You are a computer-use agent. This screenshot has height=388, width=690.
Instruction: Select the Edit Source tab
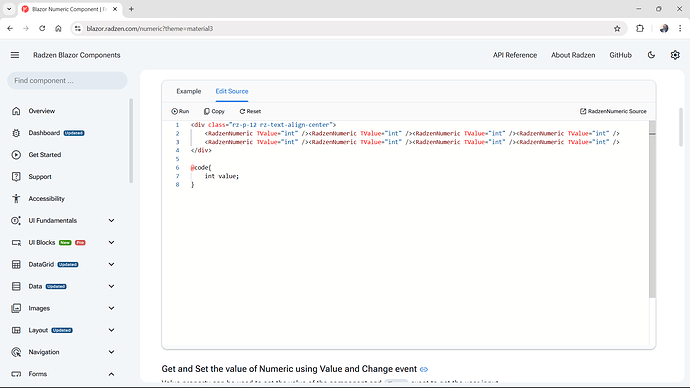click(232, 91)
